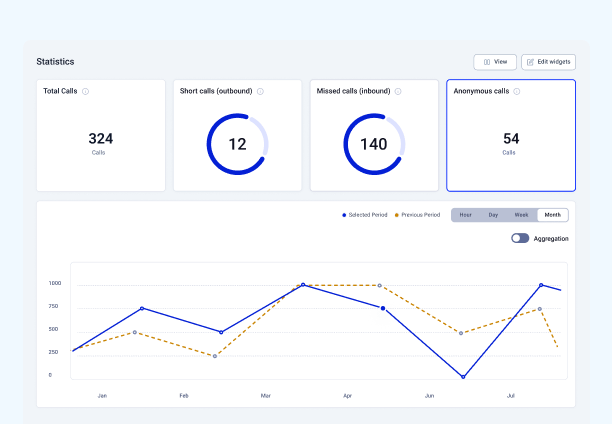Switch chart to Week view
Viewport: 612px width, 424px height.
521,215
